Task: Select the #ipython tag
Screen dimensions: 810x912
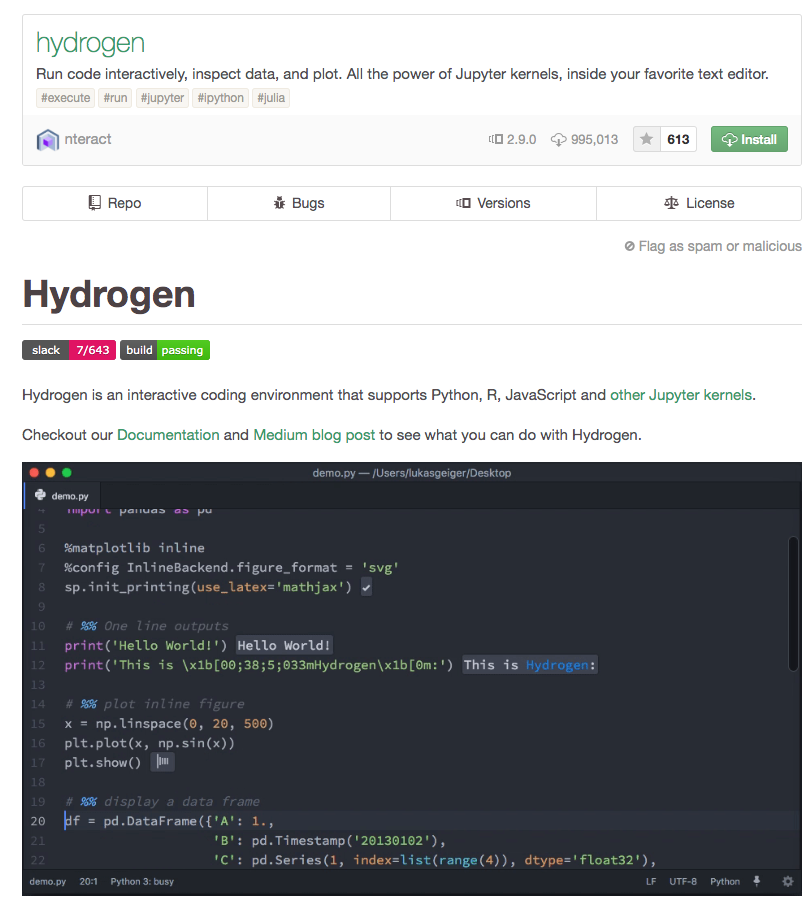Action: pyautogui.click(x=220, y=98)
